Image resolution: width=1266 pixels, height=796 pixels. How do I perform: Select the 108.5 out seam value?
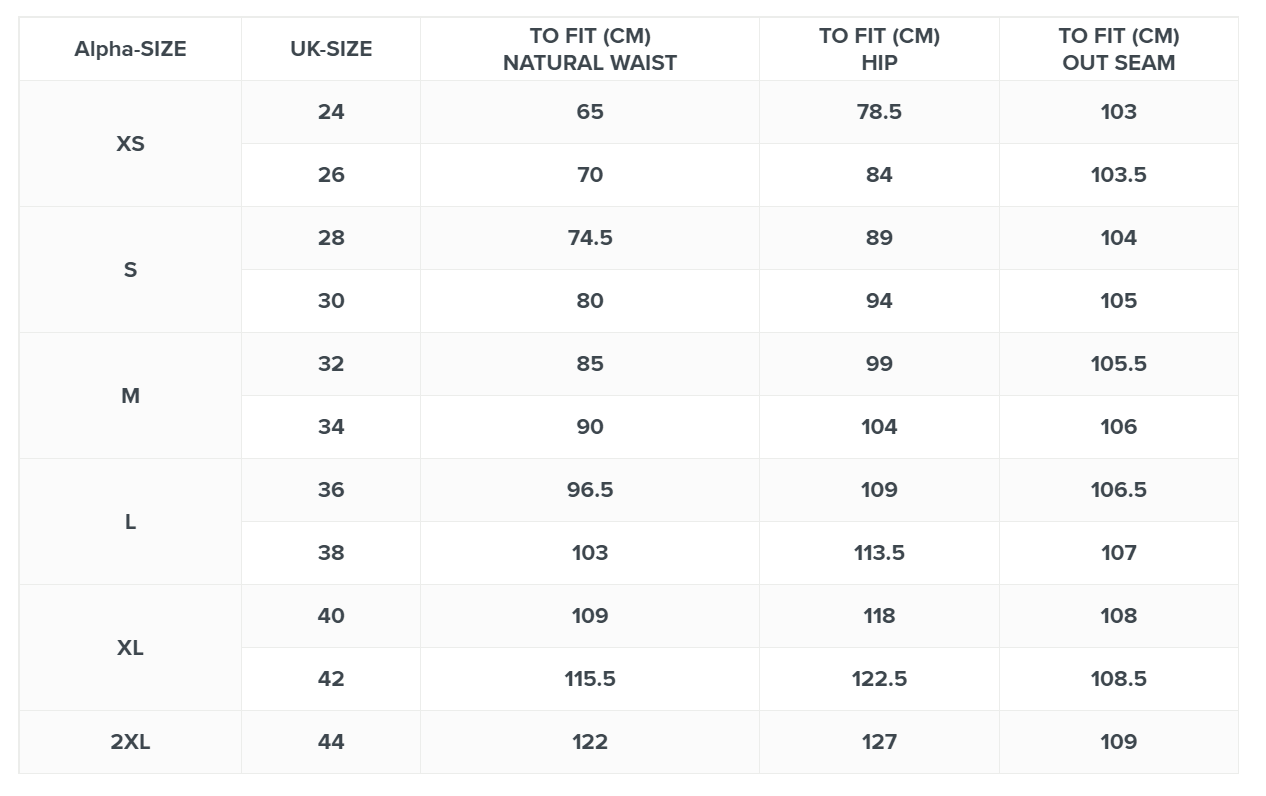(x=1118, y=678)
